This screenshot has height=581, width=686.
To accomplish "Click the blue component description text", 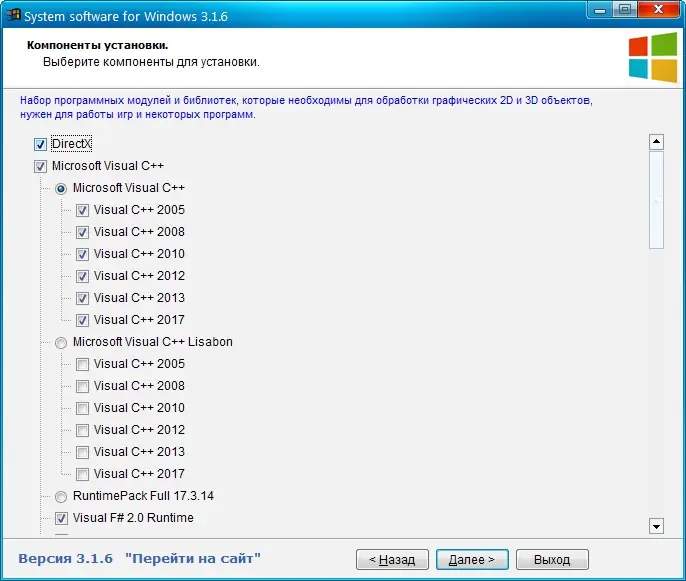I will point(306,107).
